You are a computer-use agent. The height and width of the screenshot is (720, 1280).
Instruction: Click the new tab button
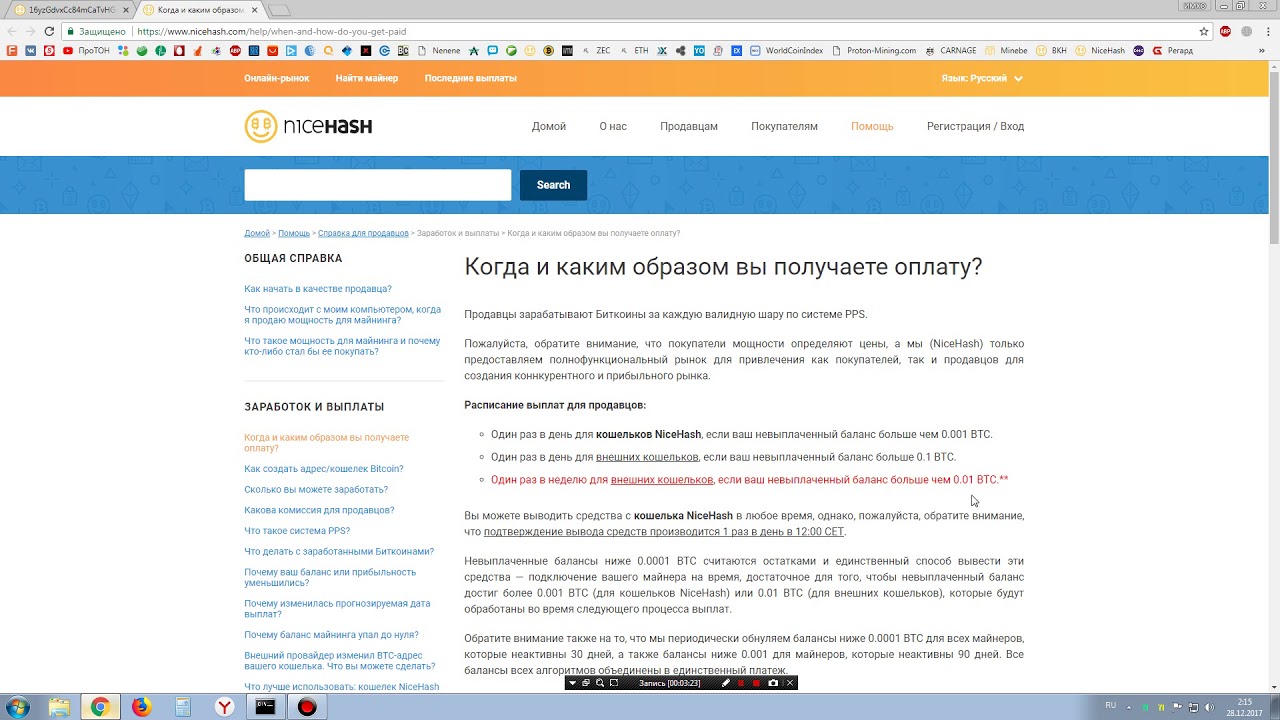(280, 9)
